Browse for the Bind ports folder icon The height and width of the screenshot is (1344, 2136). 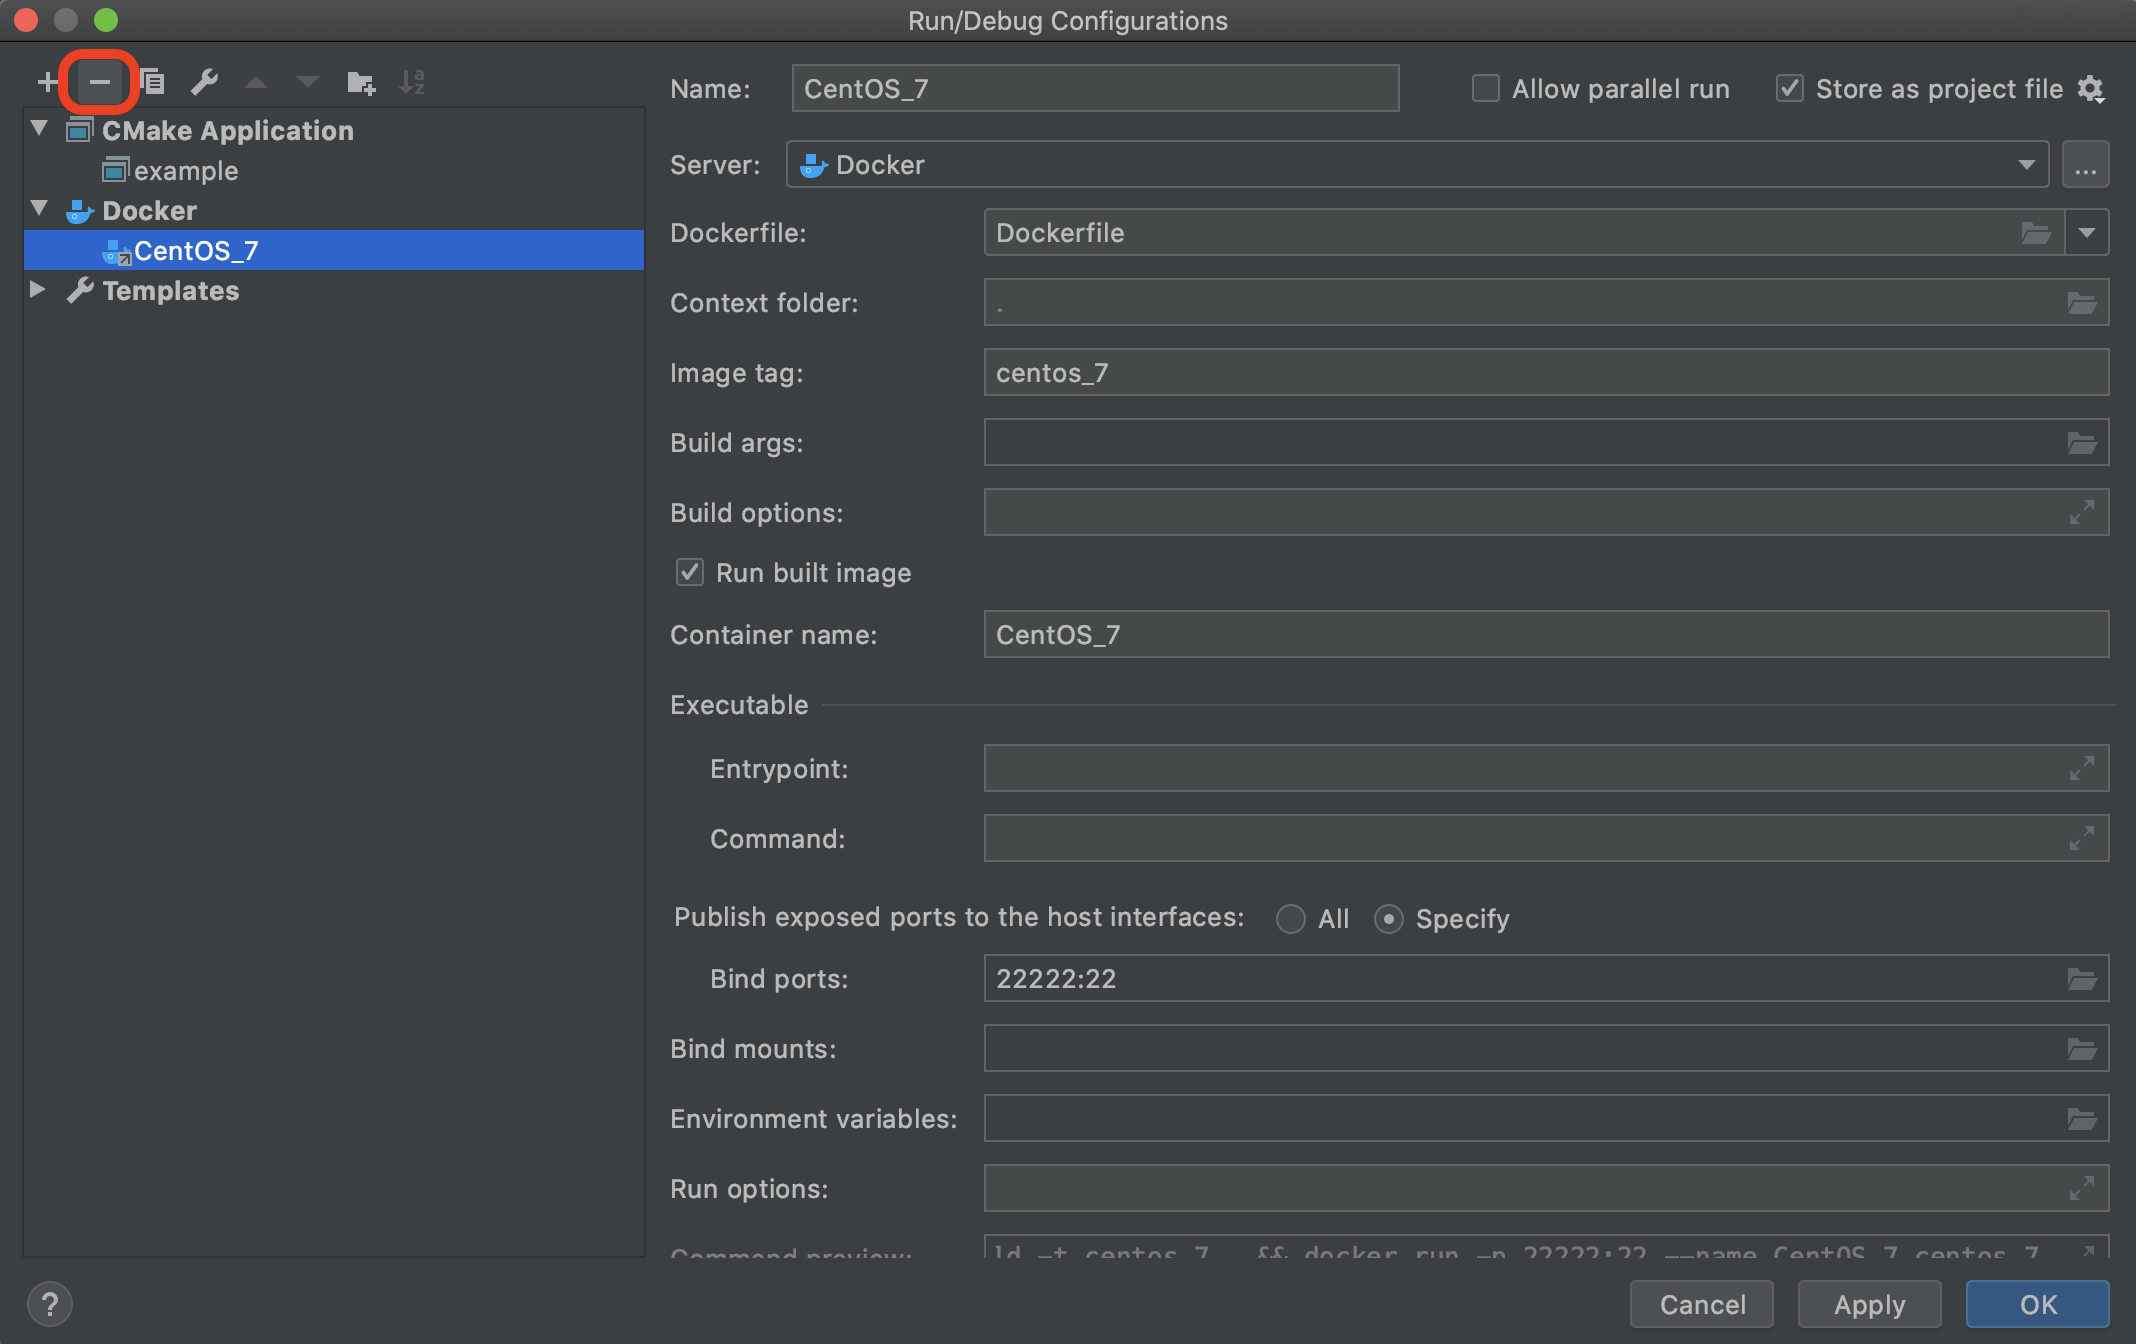tap(2081, 979)
